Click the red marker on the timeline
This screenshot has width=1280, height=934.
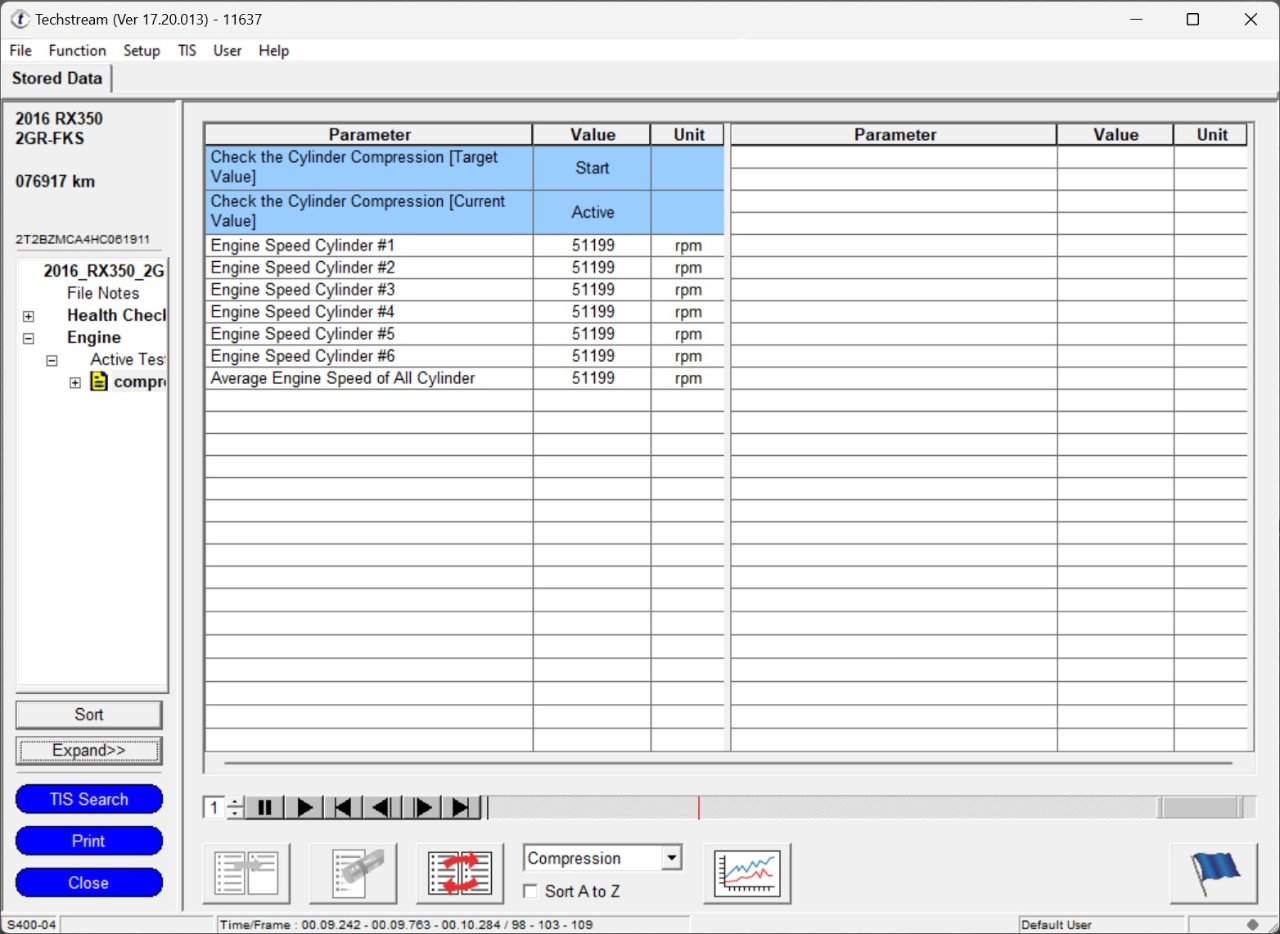pos(698,807)
